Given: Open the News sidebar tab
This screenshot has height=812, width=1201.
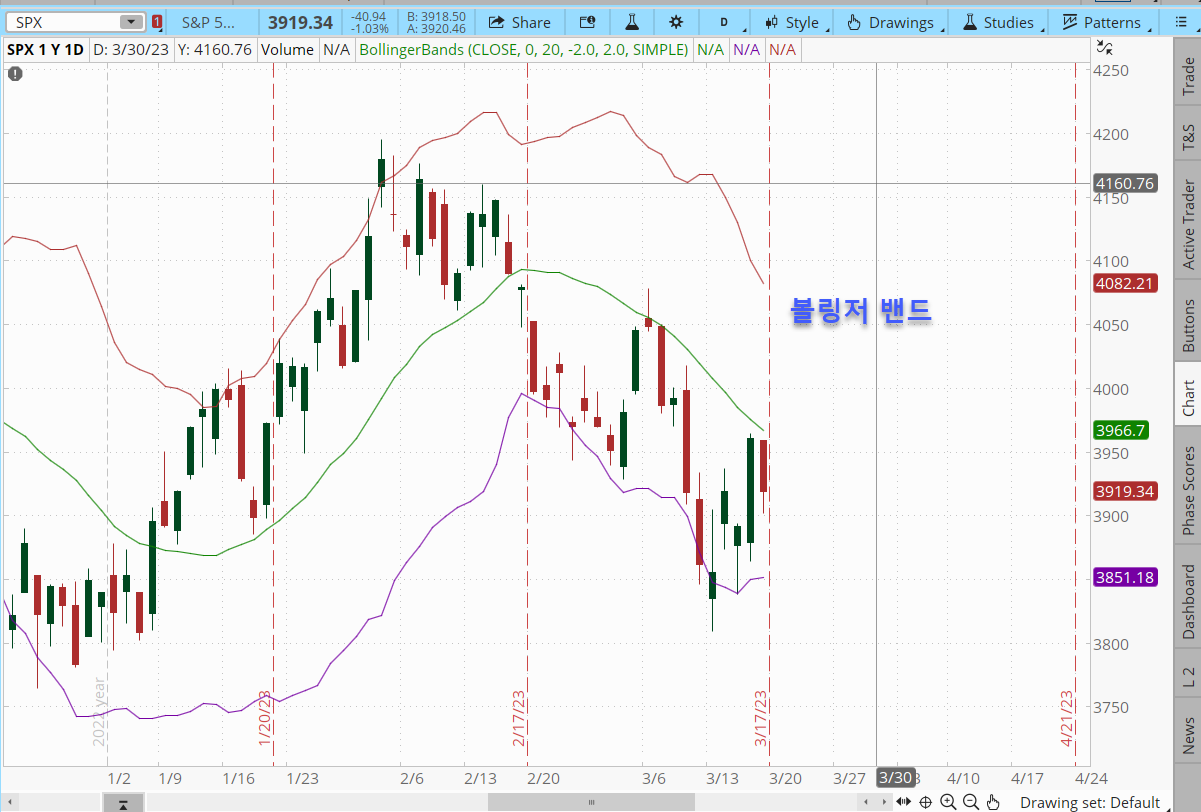Looking at the screenshot, I should (x=1188, y=736).
